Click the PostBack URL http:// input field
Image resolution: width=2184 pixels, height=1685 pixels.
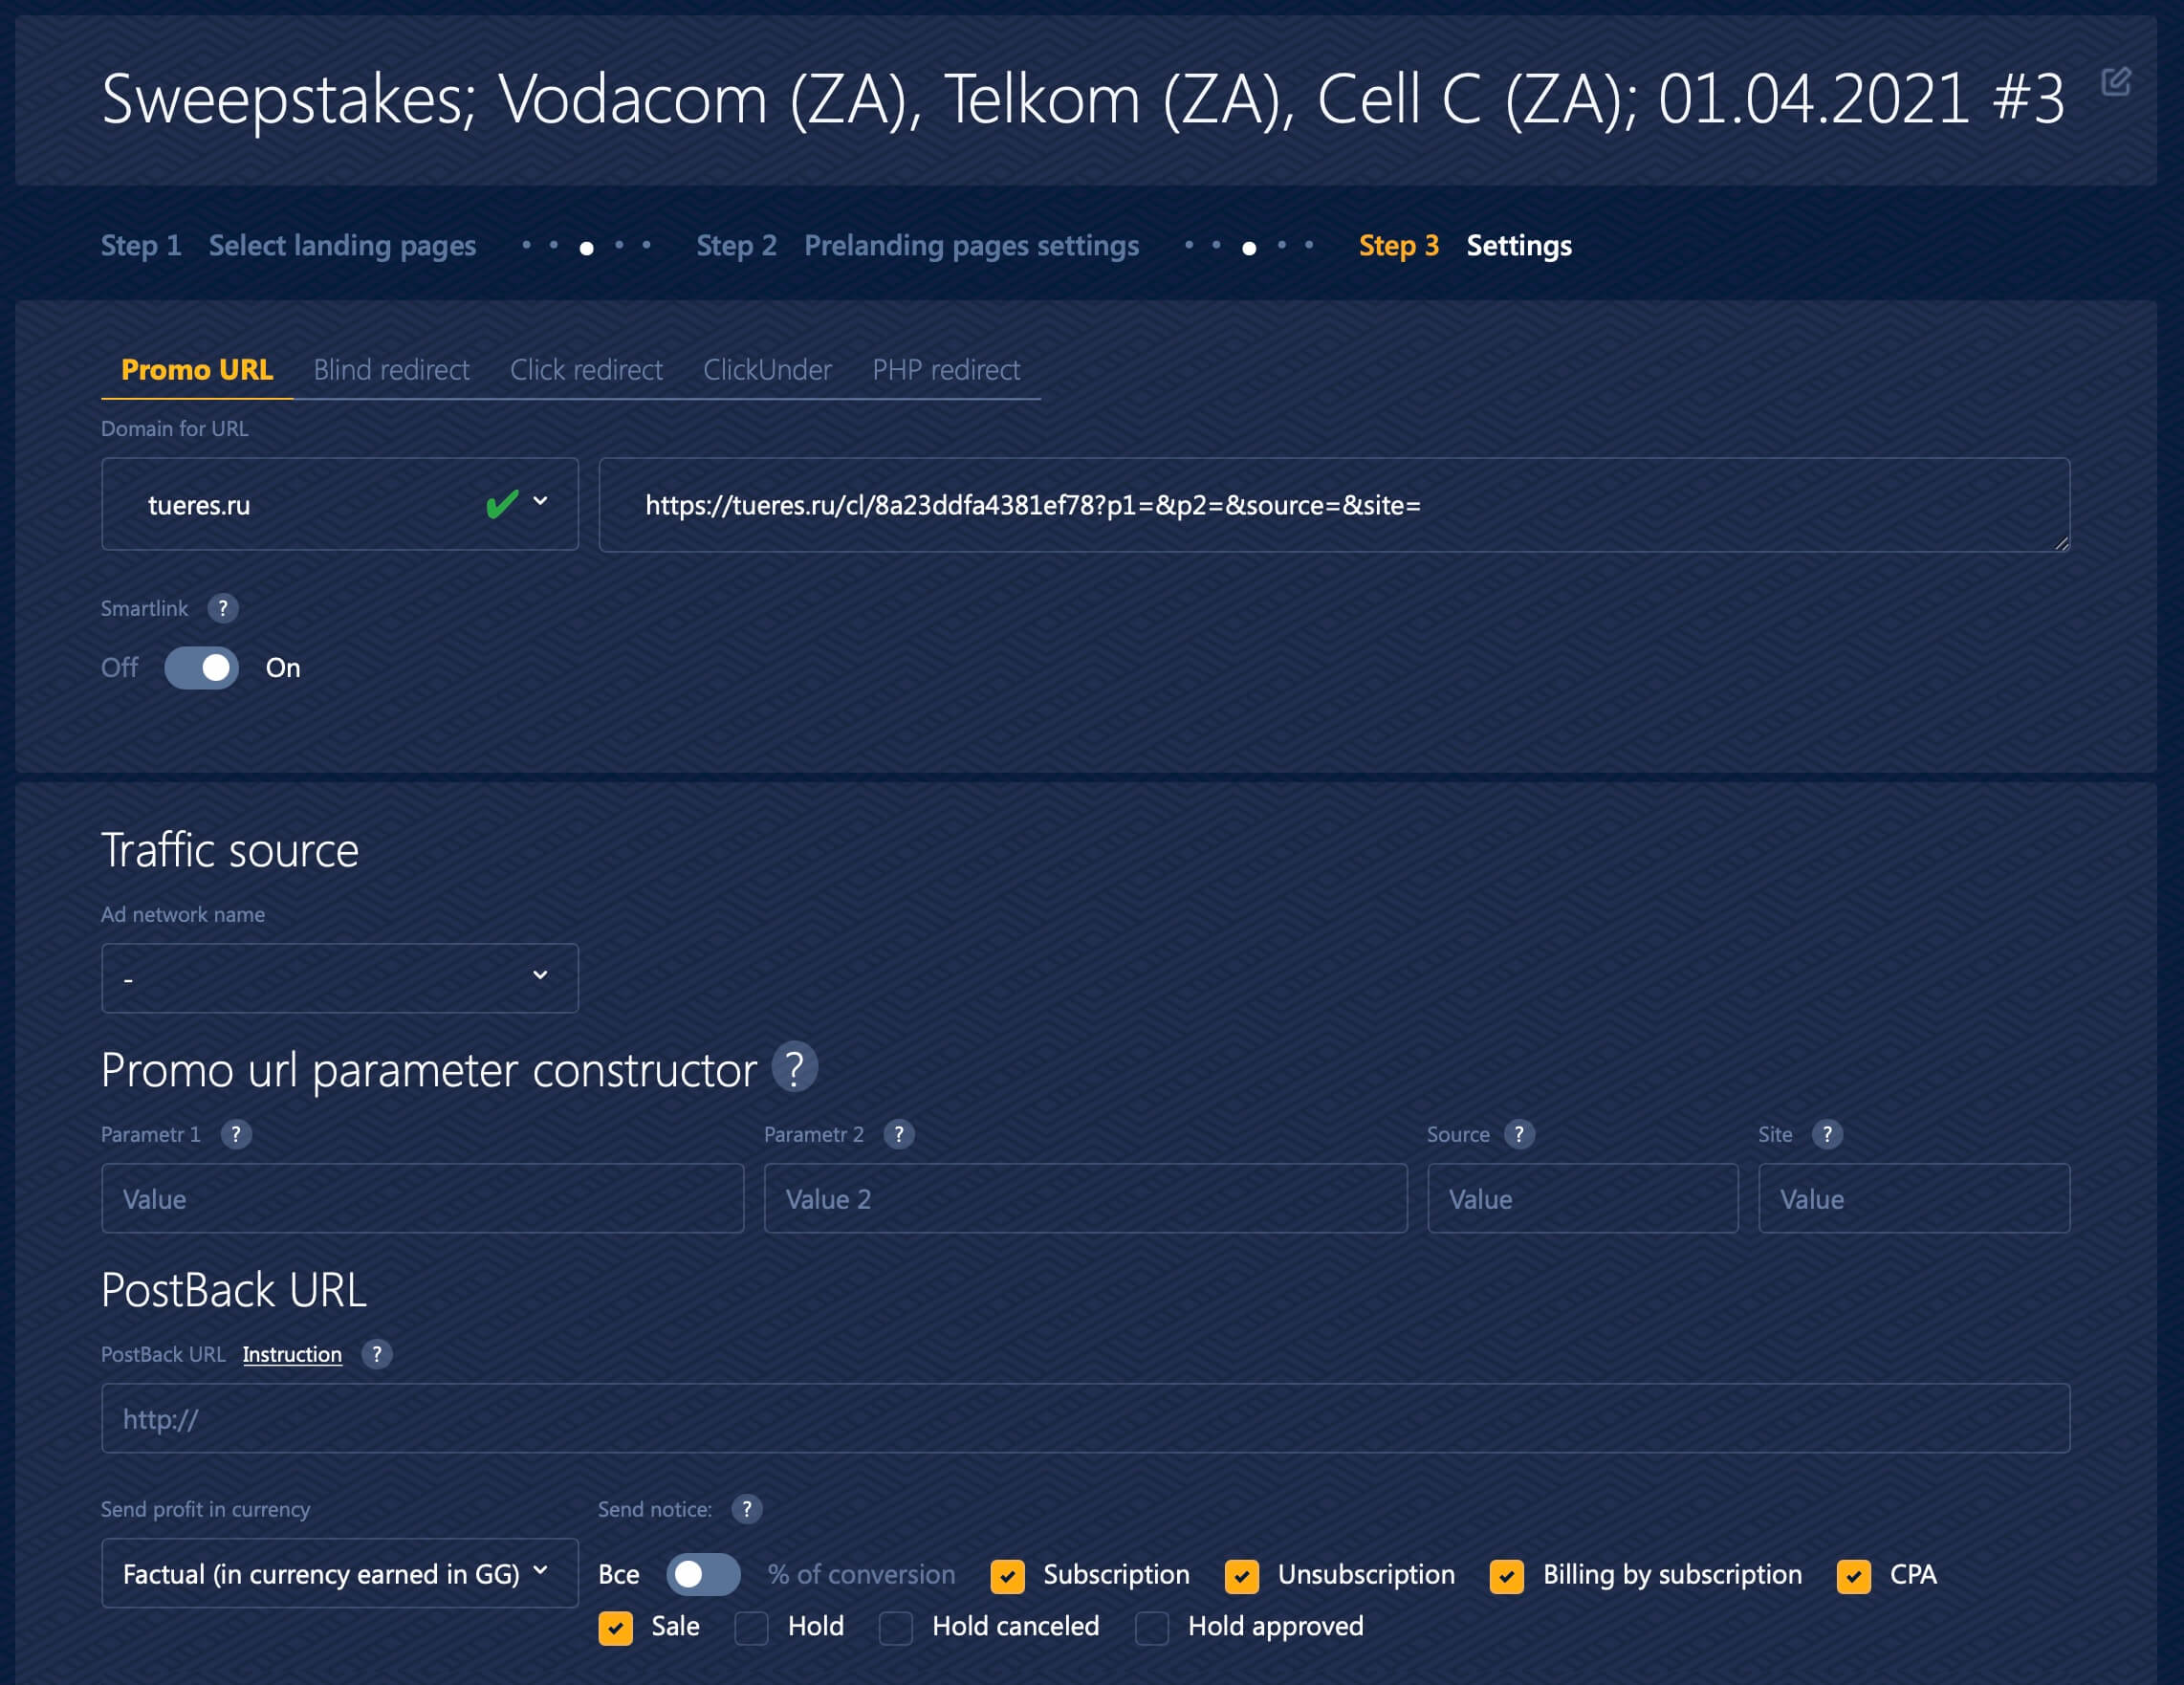coord(1085,1419)
